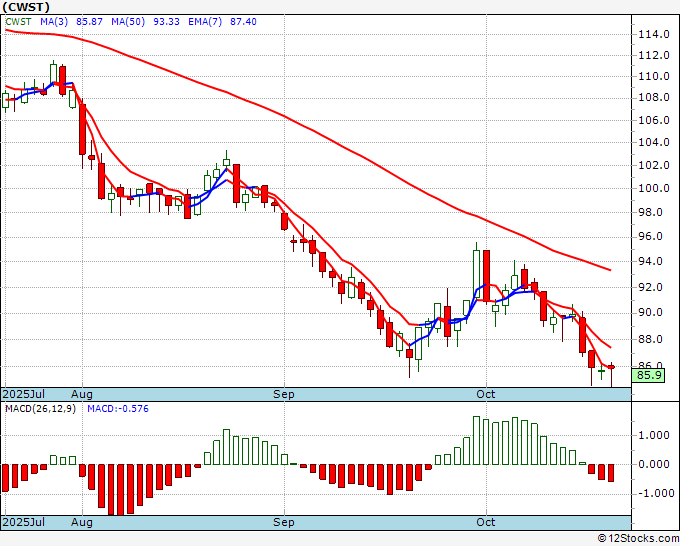
Task: Click the Oct label on price chart axis
Action: (485, 395)
